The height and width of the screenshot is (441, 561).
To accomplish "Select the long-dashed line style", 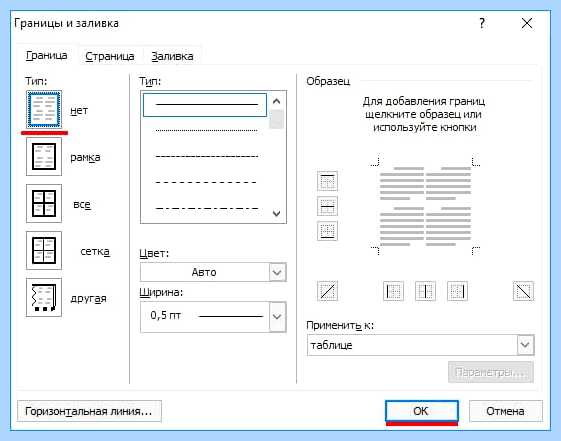I will 206,182.
